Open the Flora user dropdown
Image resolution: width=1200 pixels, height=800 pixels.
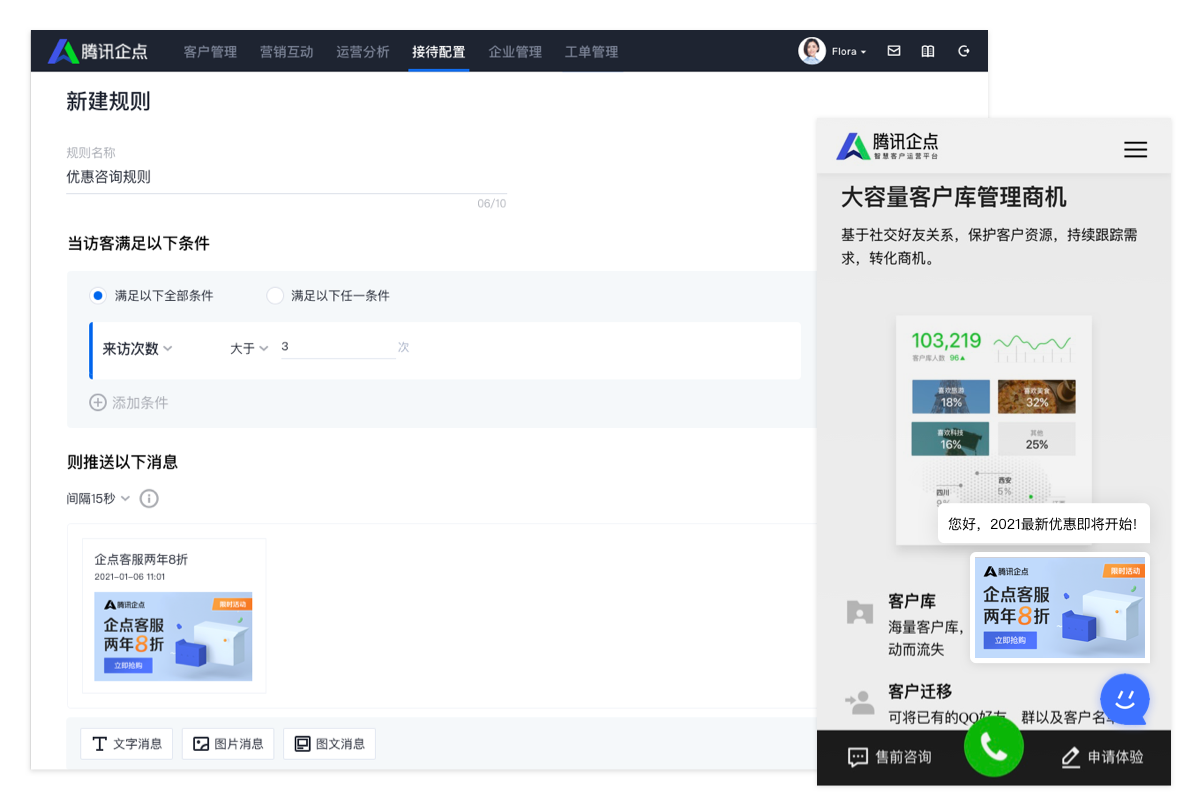849,51
